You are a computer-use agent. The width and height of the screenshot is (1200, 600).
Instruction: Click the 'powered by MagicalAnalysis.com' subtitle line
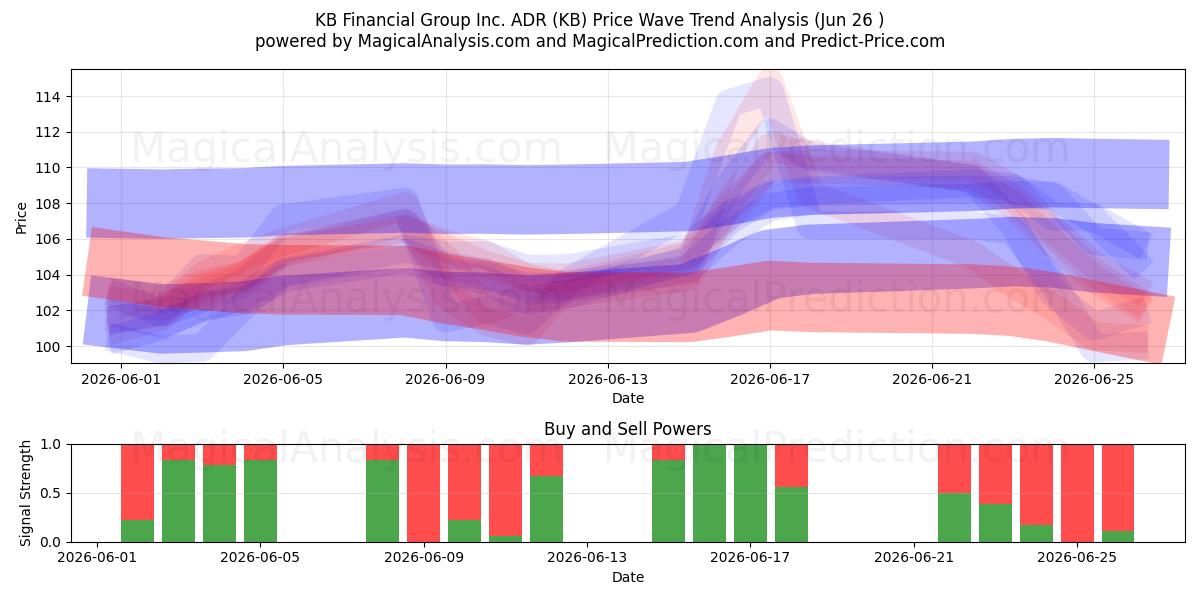coord(600,41)
